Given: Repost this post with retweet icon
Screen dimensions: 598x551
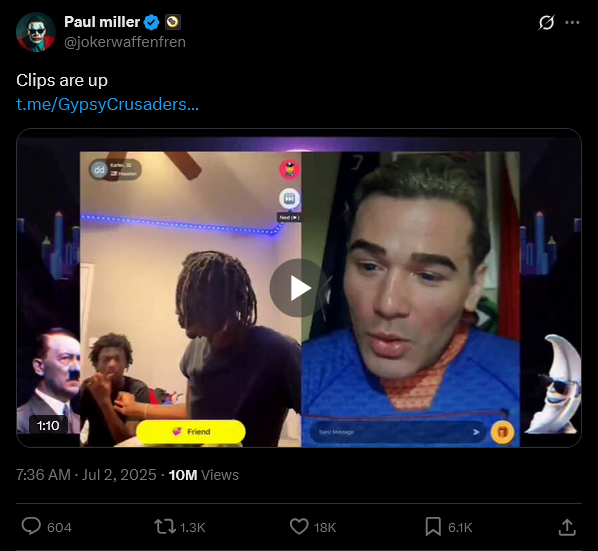Looking at the screenshot, I should [x=165, y=527].
